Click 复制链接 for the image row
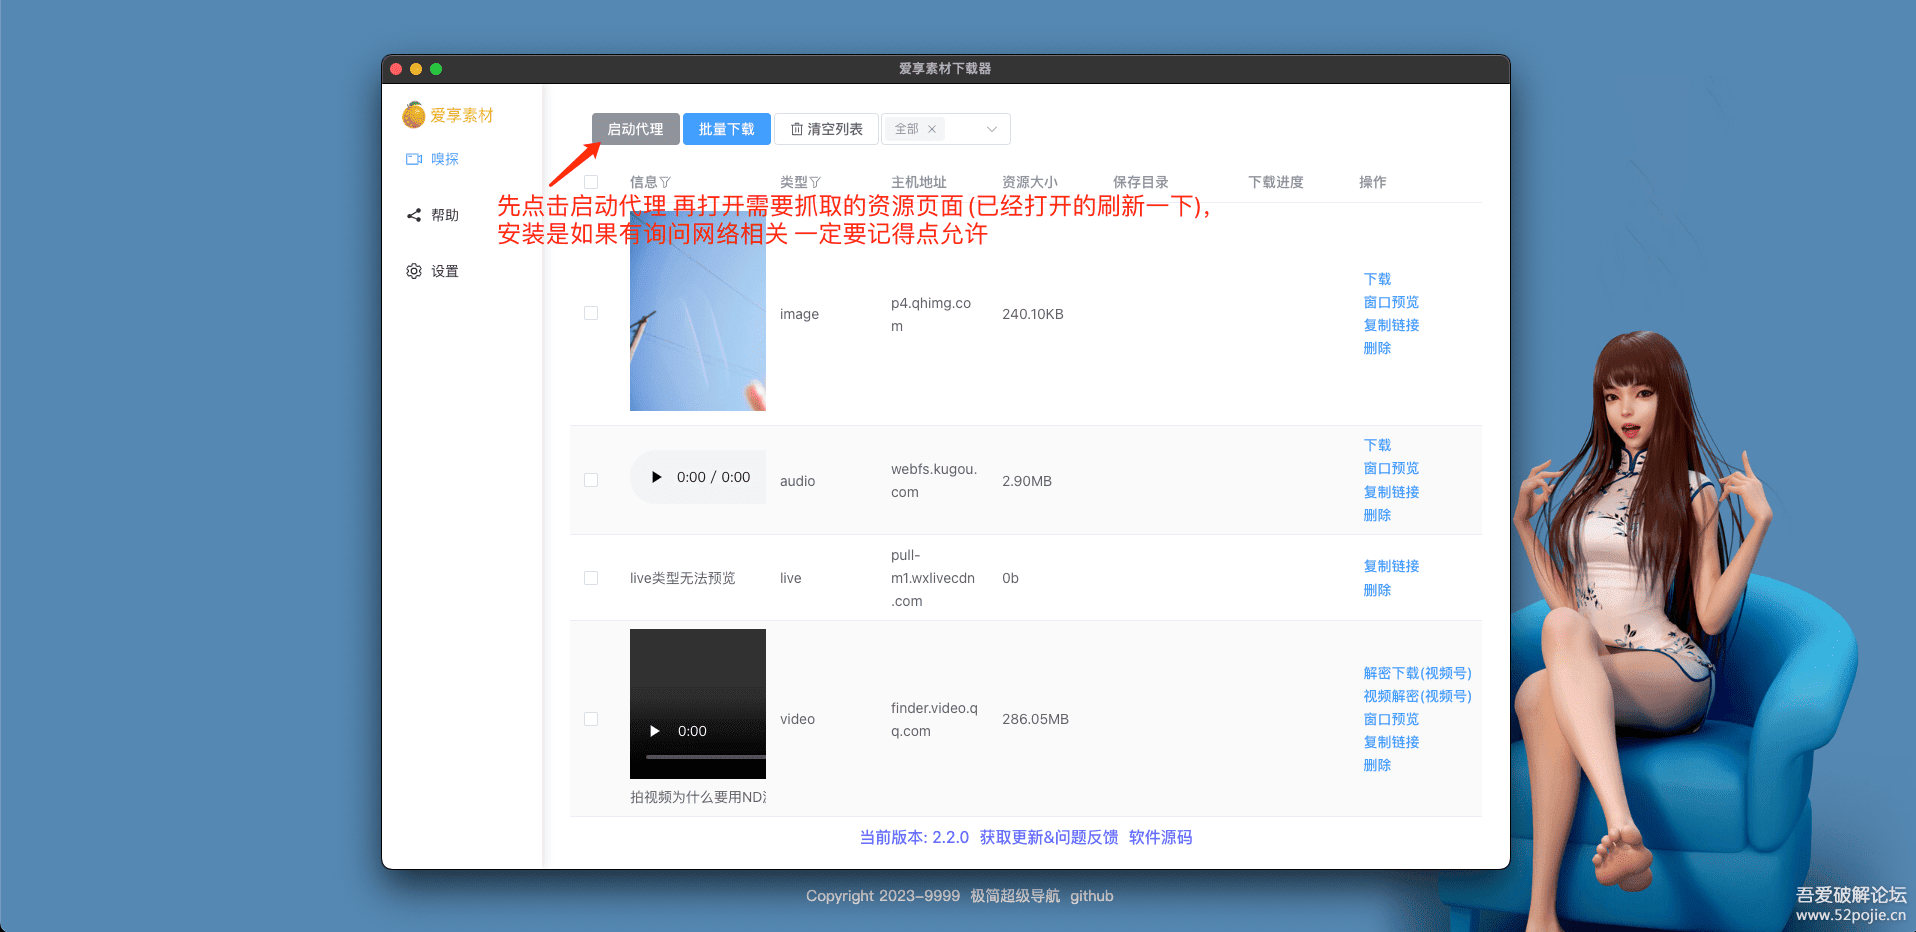1916x932 pixels. (x=1391, y=325)
